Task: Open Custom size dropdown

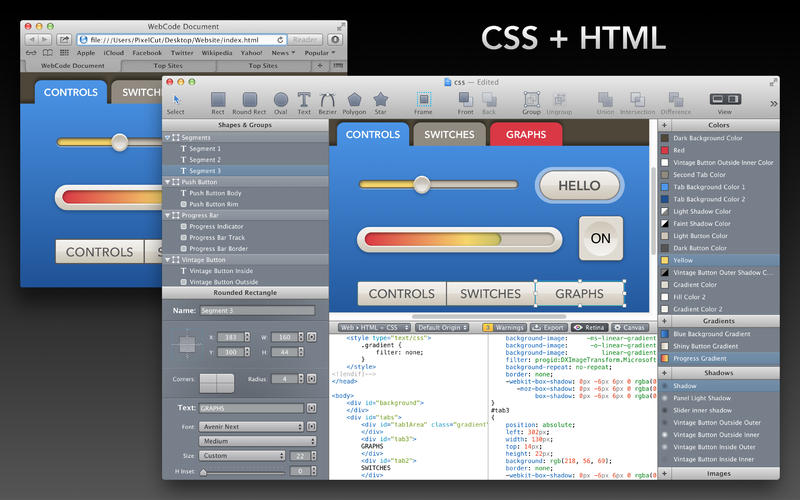Action: click(242, 456)
